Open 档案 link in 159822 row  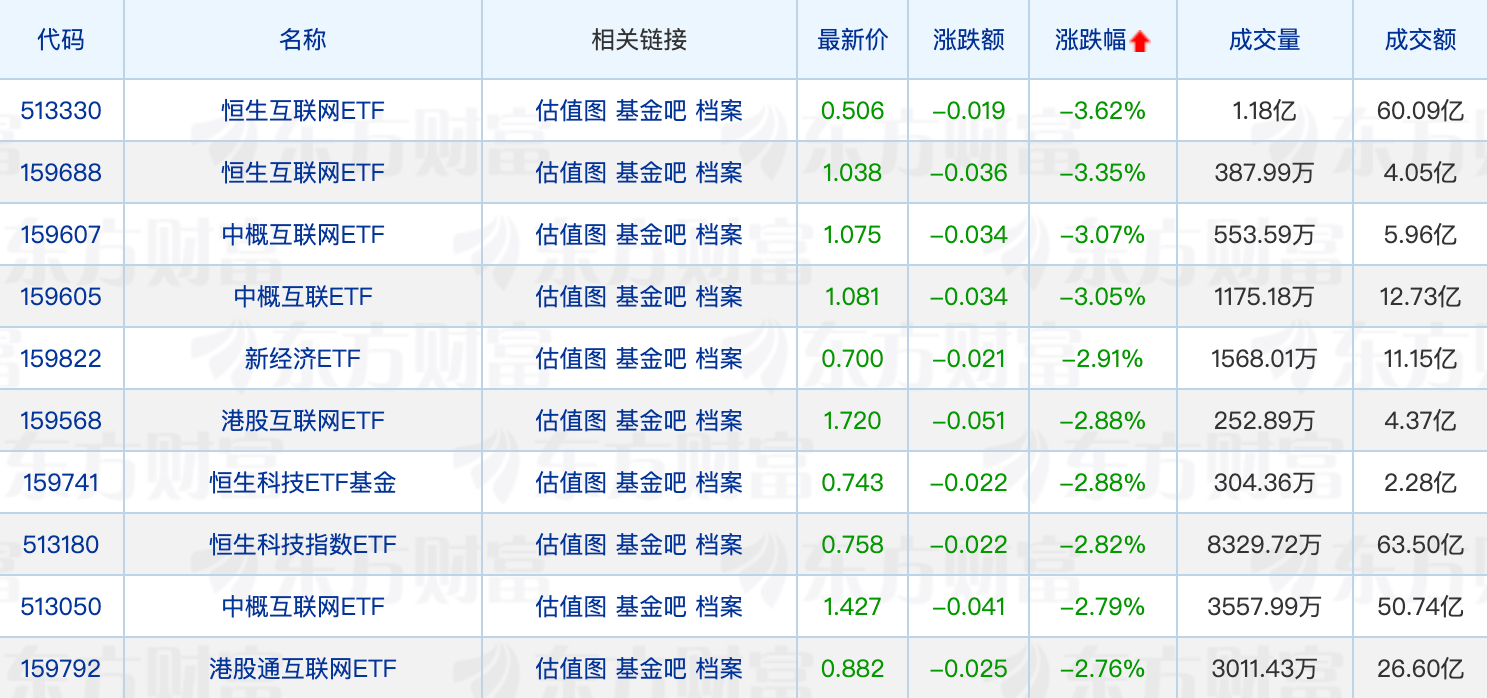click(x=719, y=359)
